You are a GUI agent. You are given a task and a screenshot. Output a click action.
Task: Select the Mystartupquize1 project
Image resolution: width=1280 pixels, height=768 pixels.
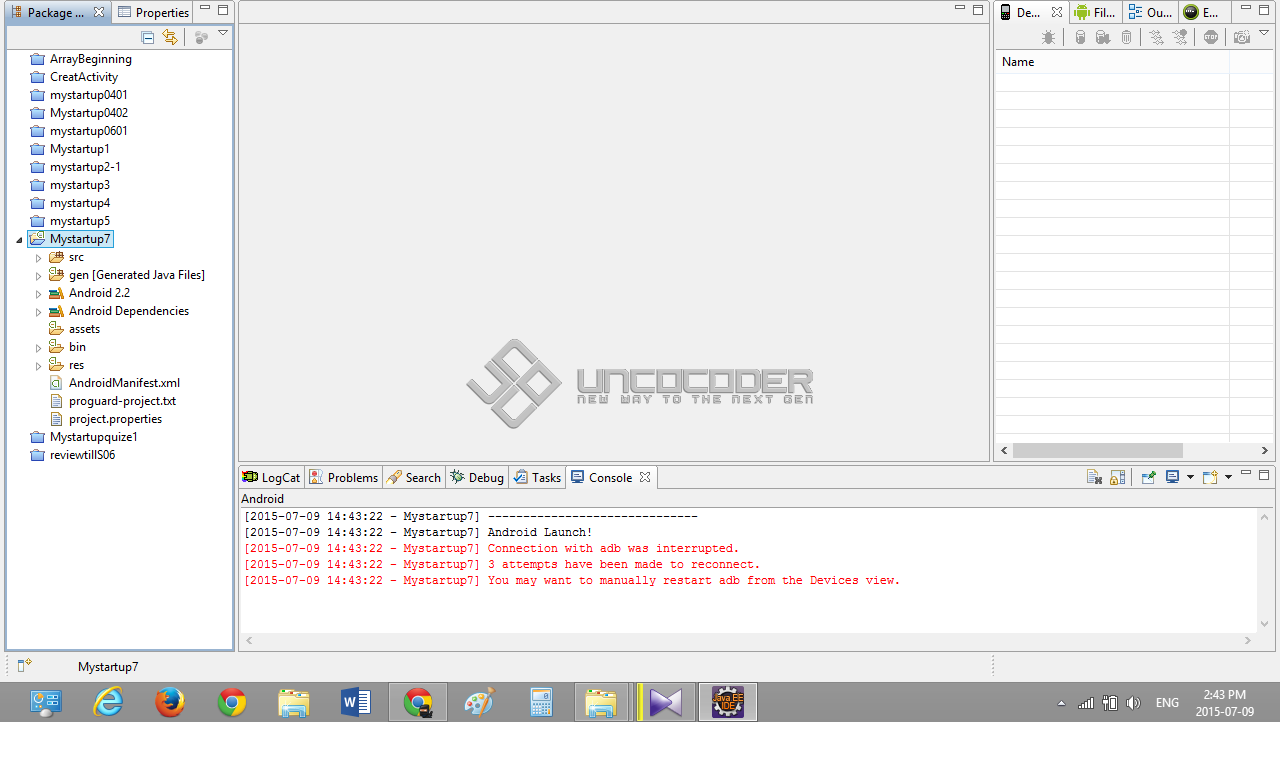tap(93, 437)
